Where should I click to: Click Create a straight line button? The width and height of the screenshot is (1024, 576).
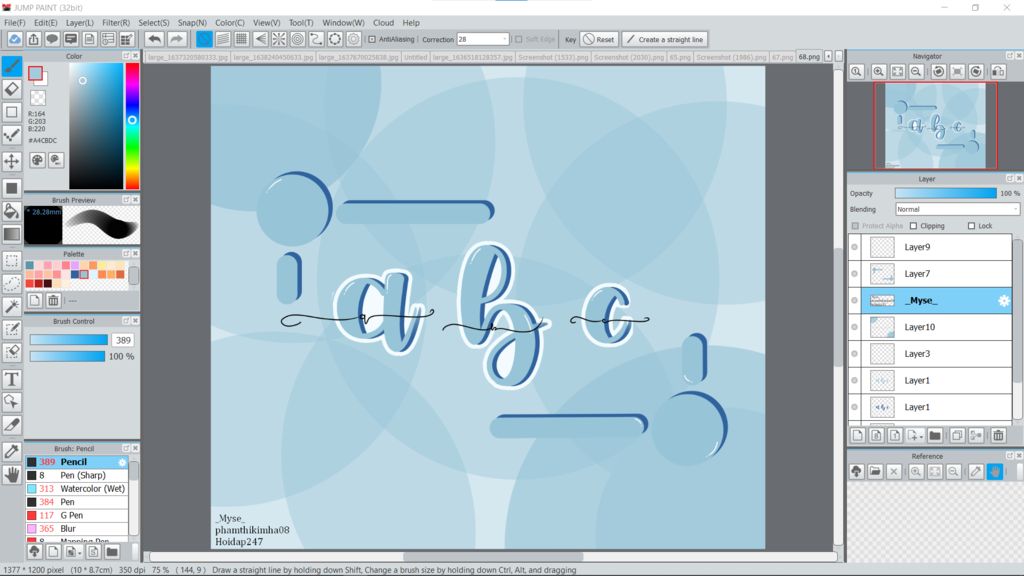(x=665, y=39)
